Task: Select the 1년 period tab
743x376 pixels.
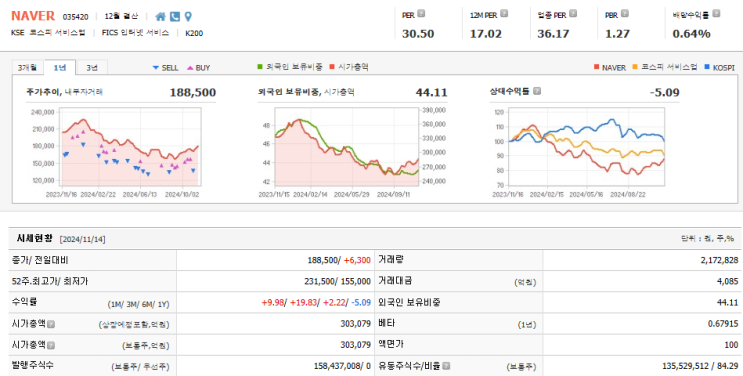Action: click(60, 67)
